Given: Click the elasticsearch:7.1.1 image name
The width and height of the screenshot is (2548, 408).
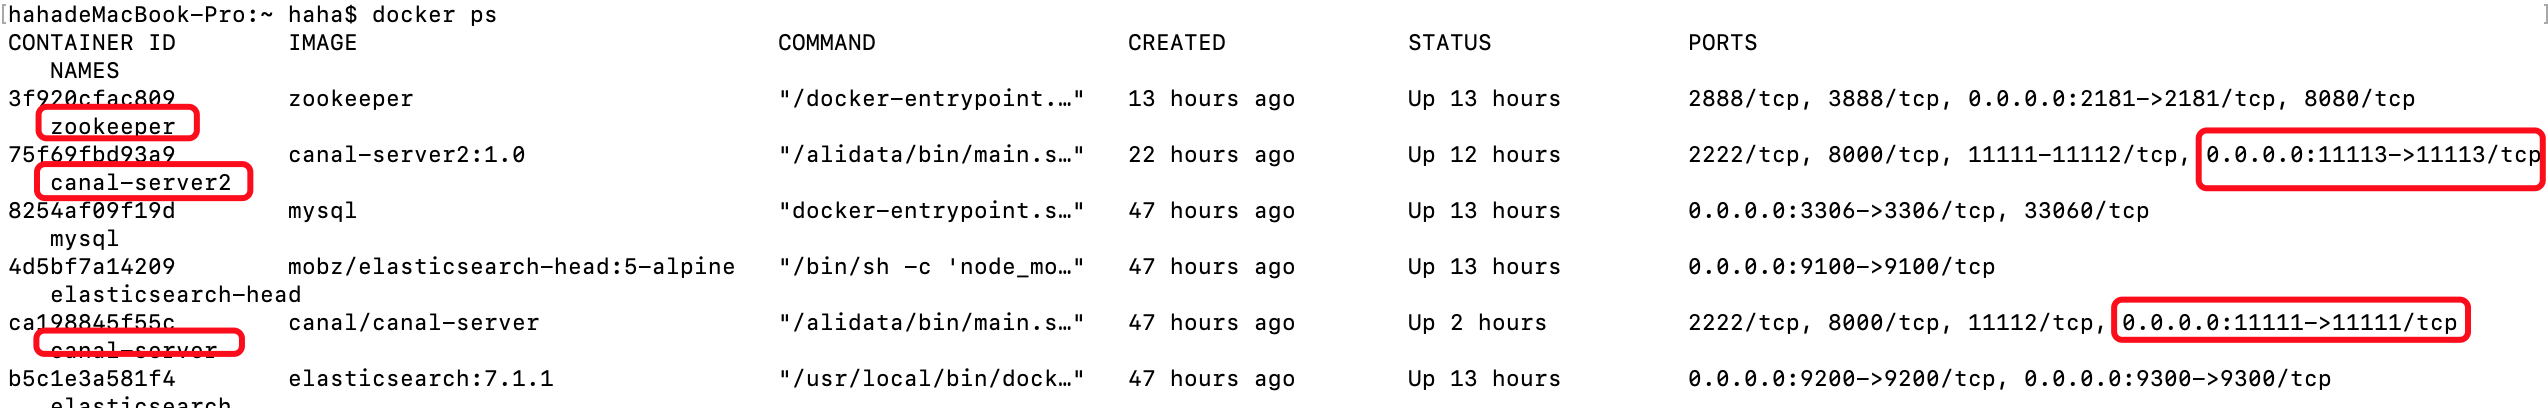Looking at the screenshot, I should (420, 379).
